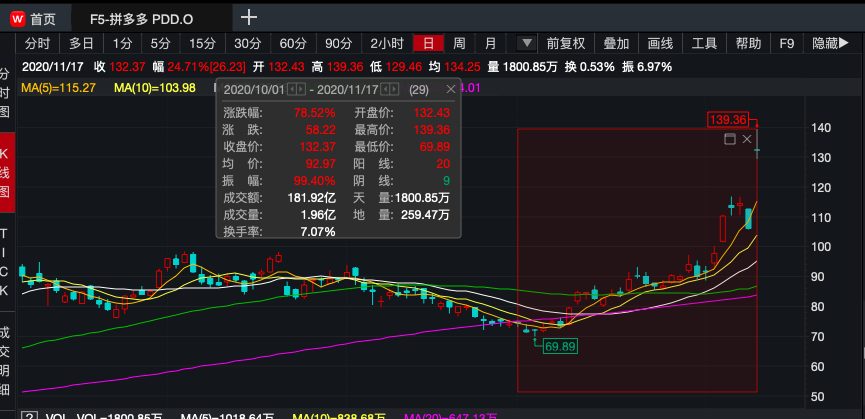Click the 139.36 high price marker

[x=727, y=120]
